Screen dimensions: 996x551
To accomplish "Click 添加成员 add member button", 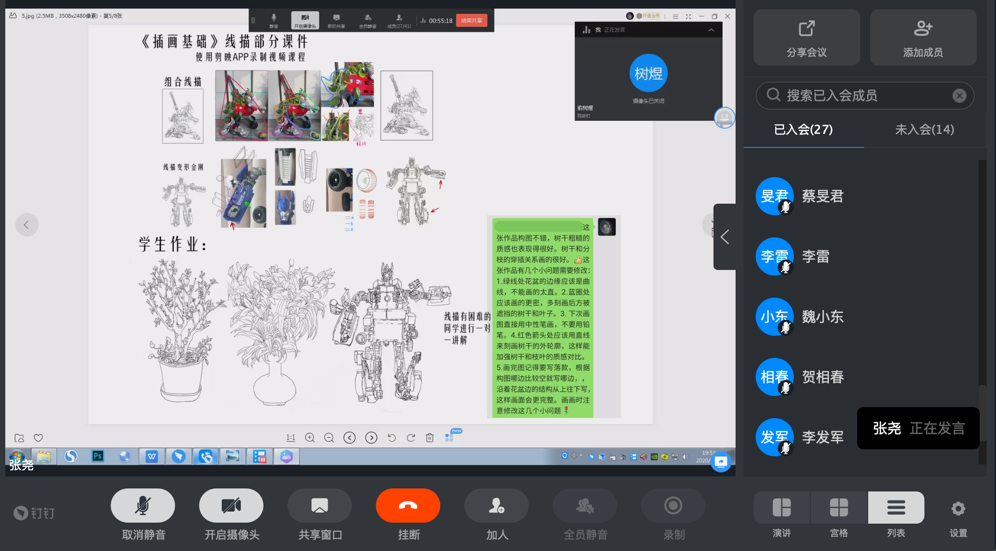I will (x=923, y=37).
